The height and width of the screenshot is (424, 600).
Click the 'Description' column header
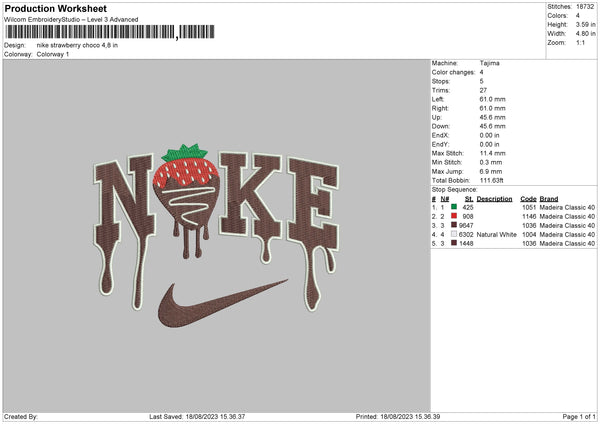click(x=494, y=199)
